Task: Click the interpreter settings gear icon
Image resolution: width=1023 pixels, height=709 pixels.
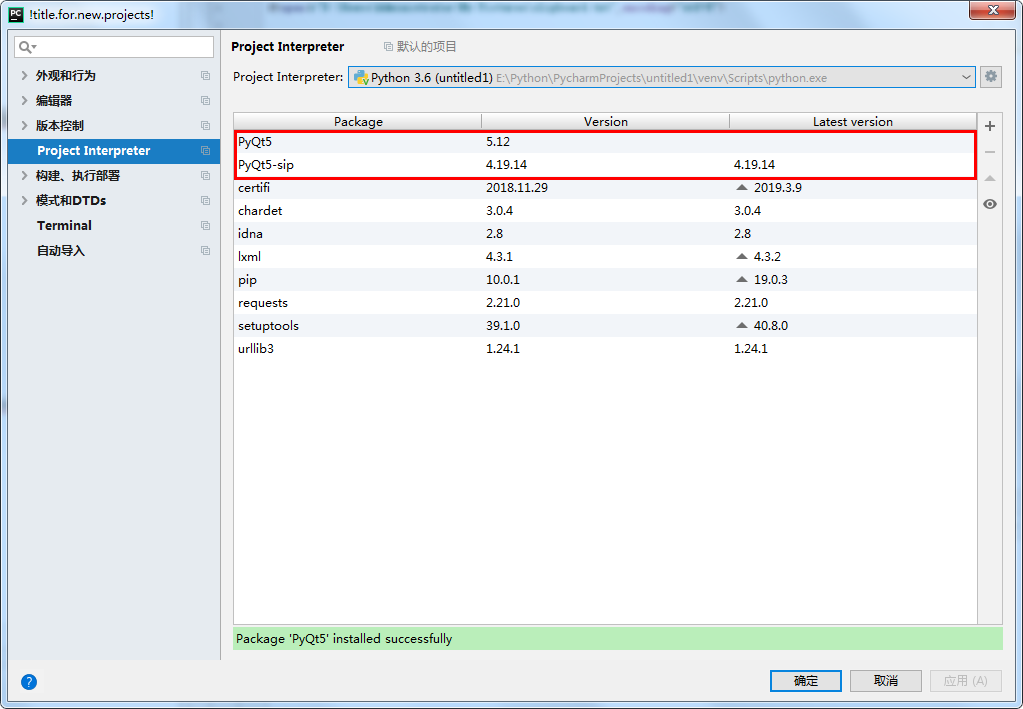Action: 990,76
